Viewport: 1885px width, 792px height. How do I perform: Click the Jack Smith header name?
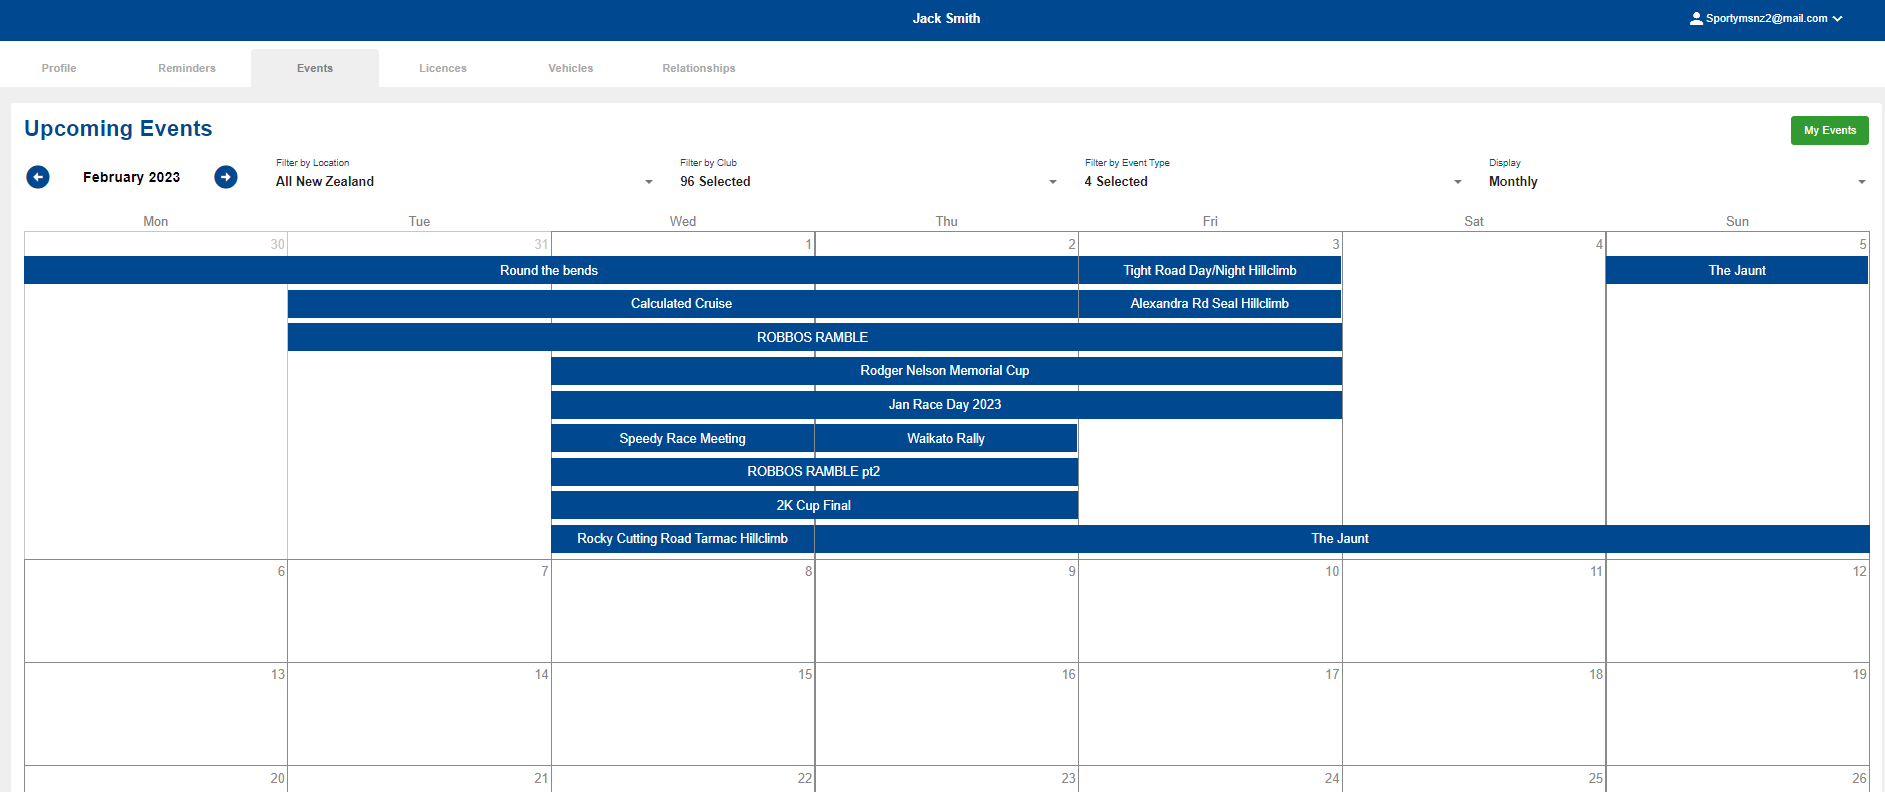946,18
